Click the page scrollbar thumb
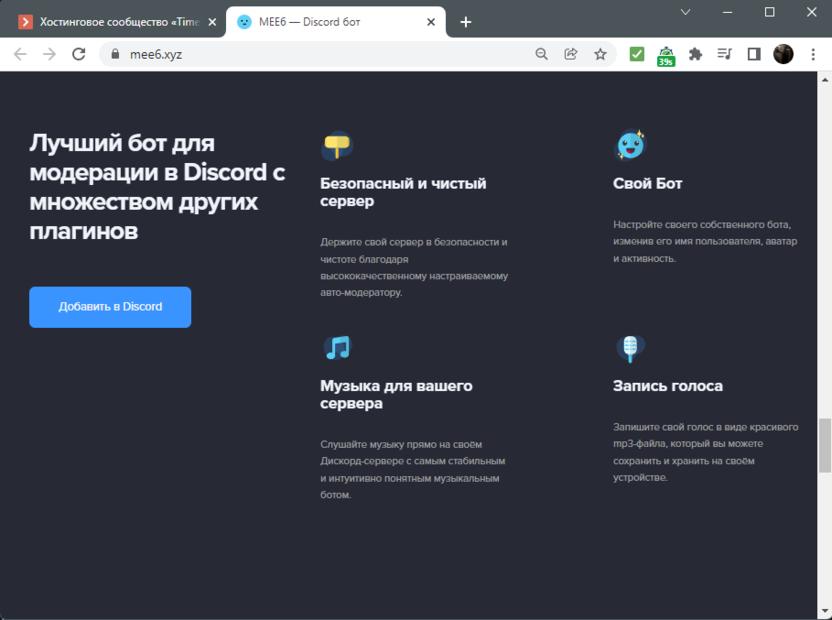 [x=825, y=445]
